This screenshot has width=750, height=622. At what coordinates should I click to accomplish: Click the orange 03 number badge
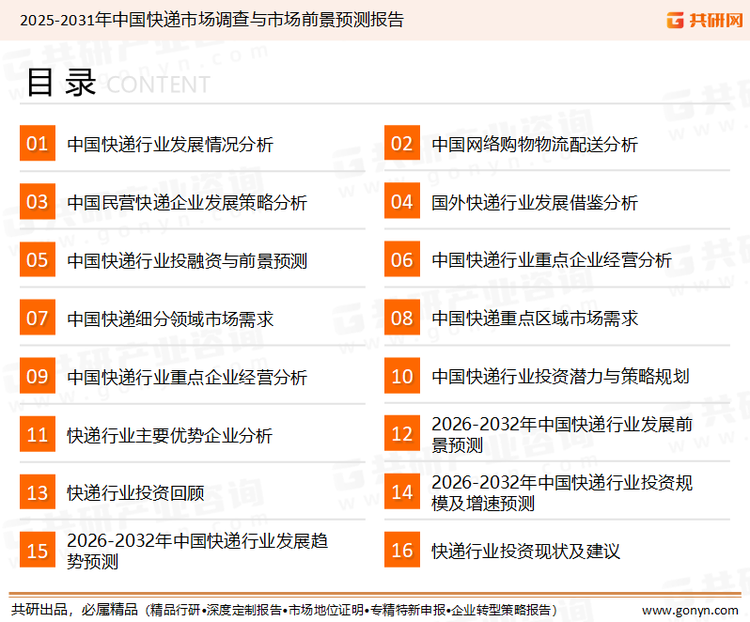coord(37,201)
